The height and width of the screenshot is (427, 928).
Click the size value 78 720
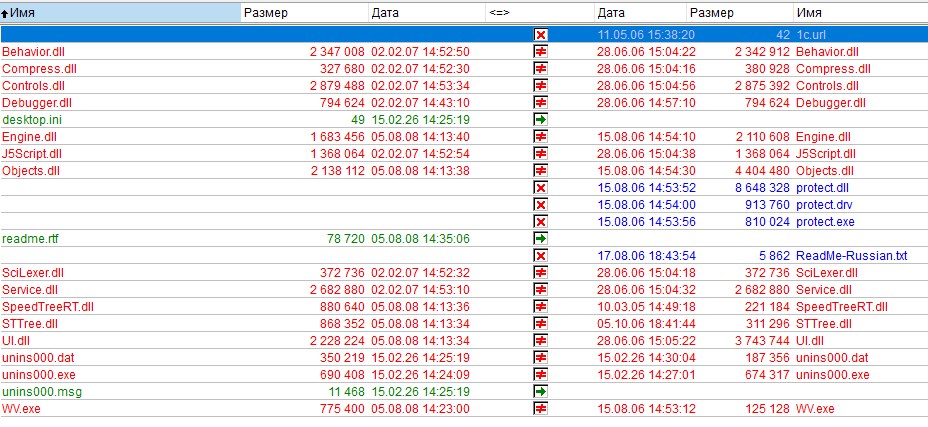point(346,239)
